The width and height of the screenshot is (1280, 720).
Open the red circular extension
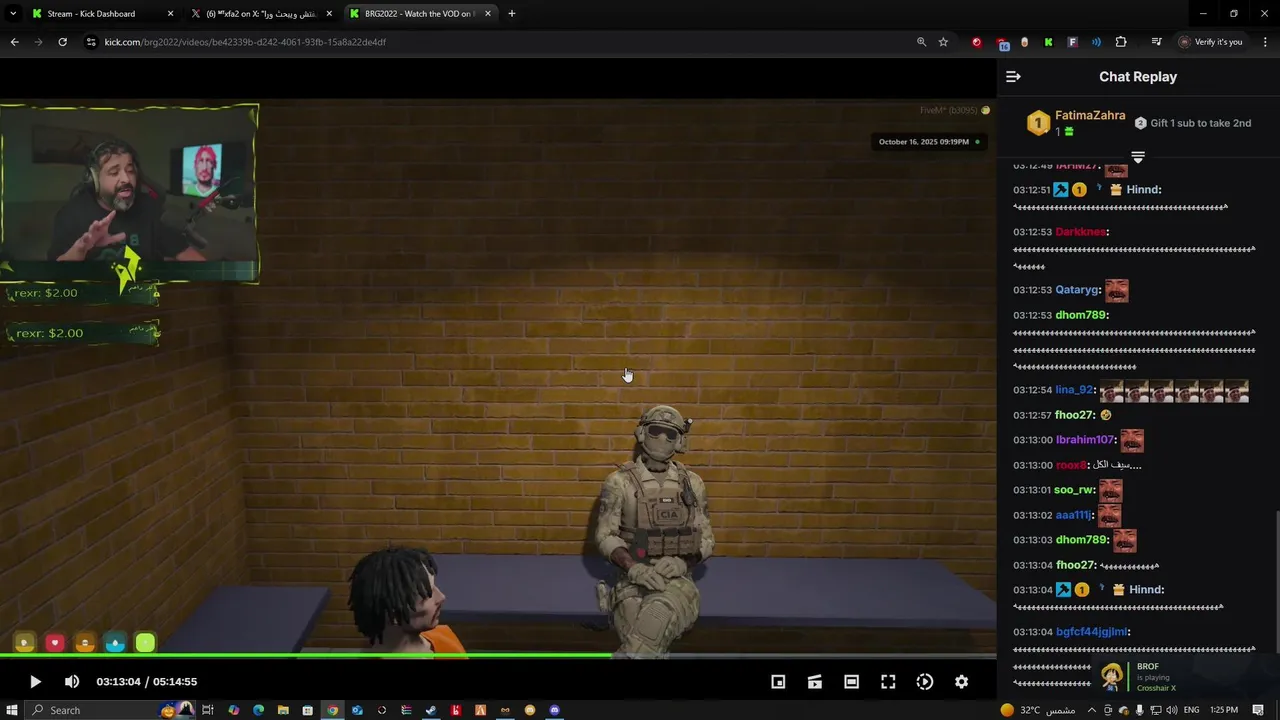pyautogui.click(x=977, y=42)
